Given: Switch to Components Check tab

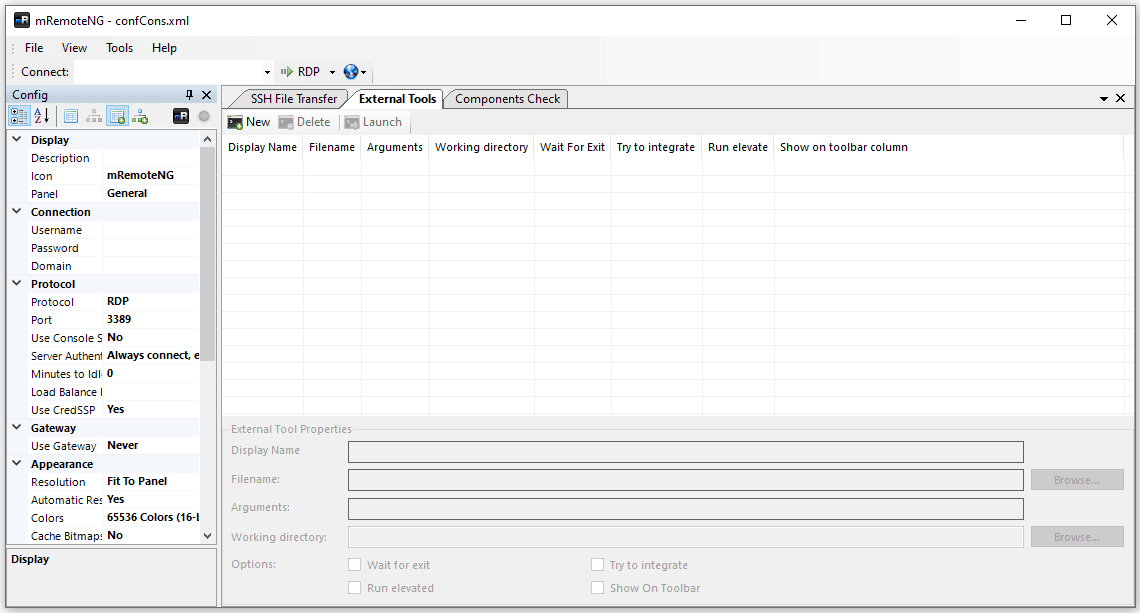Looking at the screenshot, I should (x=507, y=99).
